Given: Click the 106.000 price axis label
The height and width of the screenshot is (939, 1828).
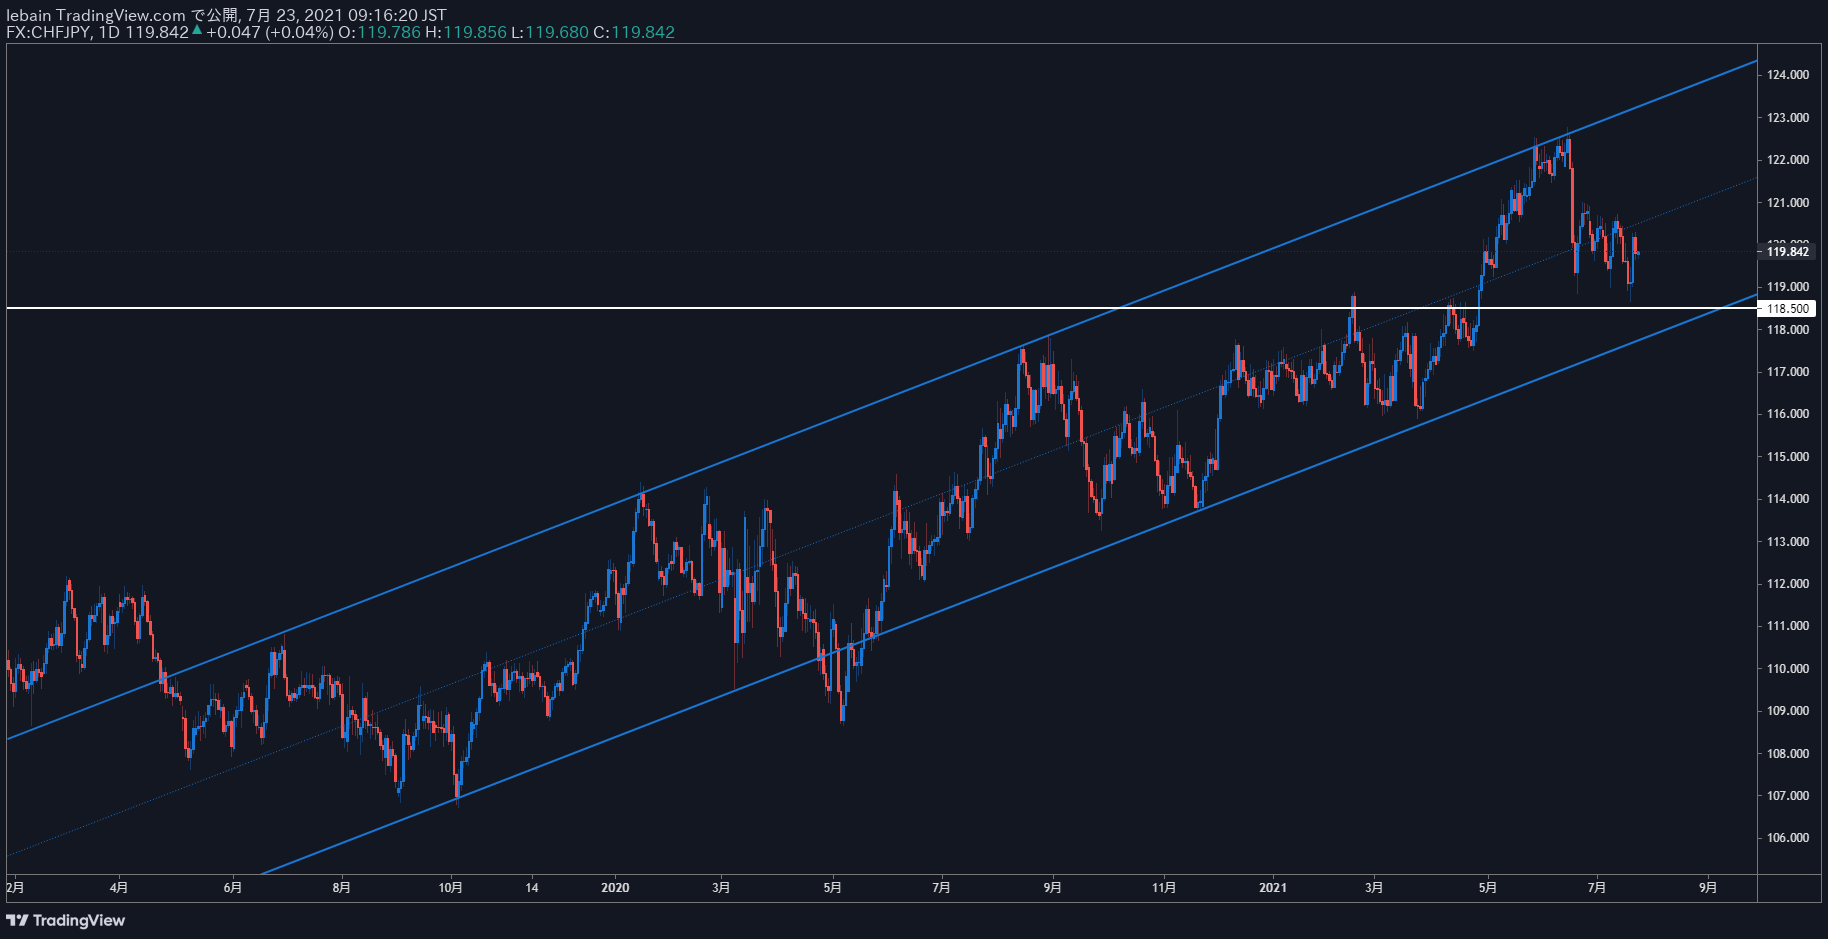Looking at the screenshot, I should (1788, 838).
